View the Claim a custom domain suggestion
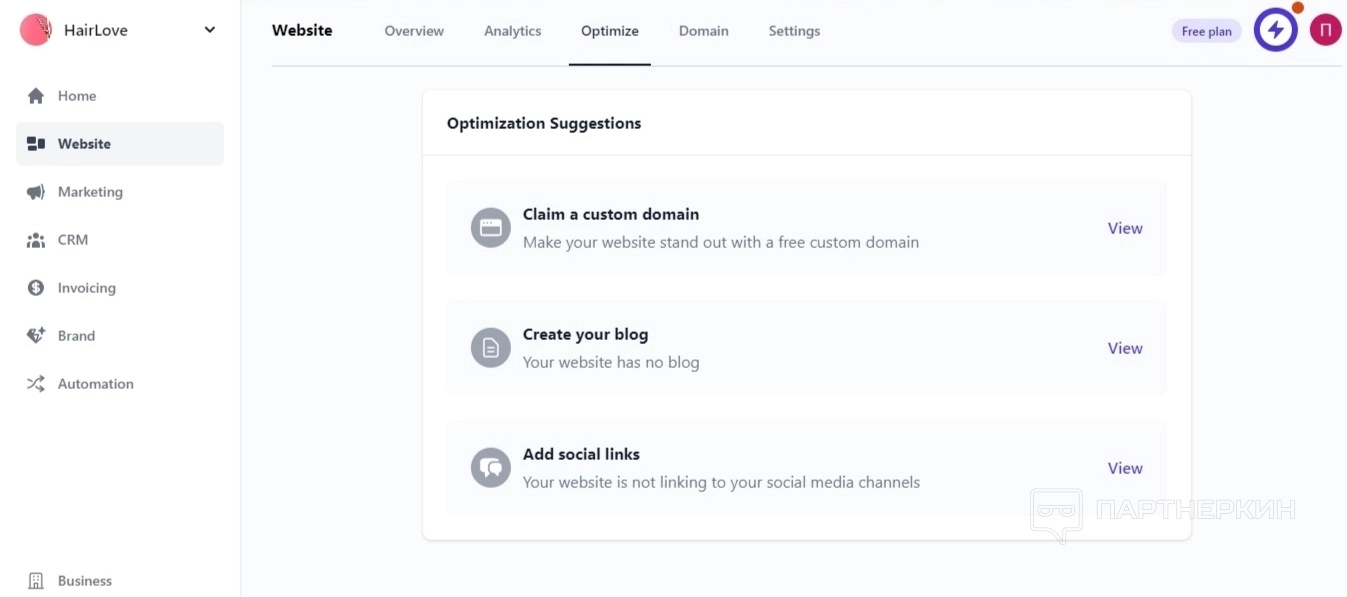Screen dimensions: 1347x597 pos(1125,228)
